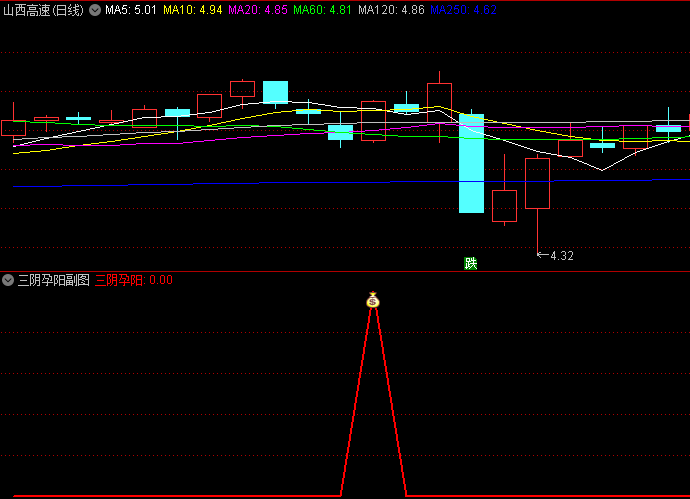Click the yellow MA10: 4.94 label
Image resolution: width=690 pixels, height=499 pixels.
point(193,10)
